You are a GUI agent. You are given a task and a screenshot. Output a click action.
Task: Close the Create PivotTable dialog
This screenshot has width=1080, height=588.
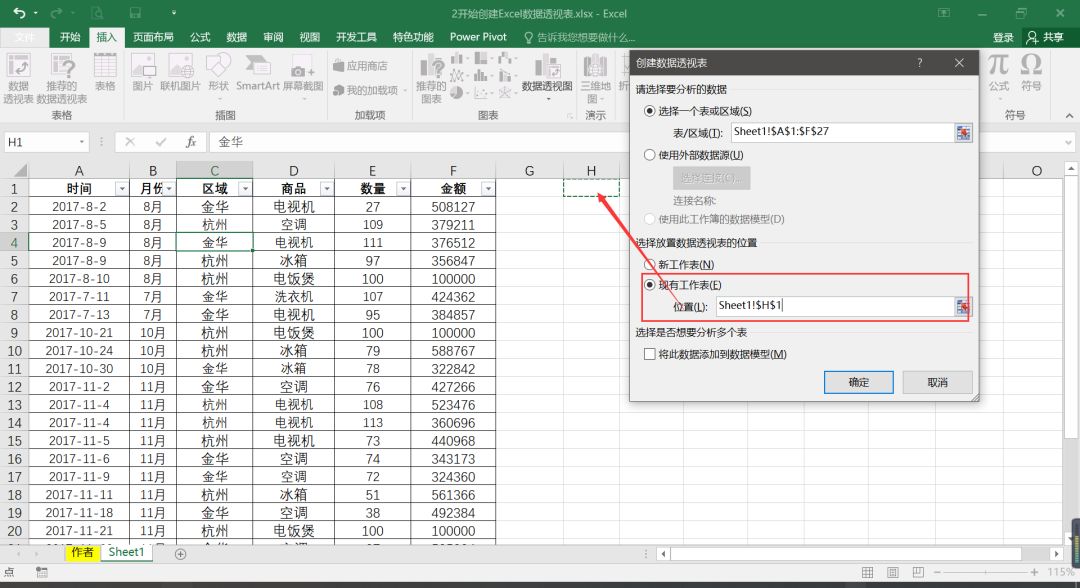pyautogui.click(x=959, y=63)
